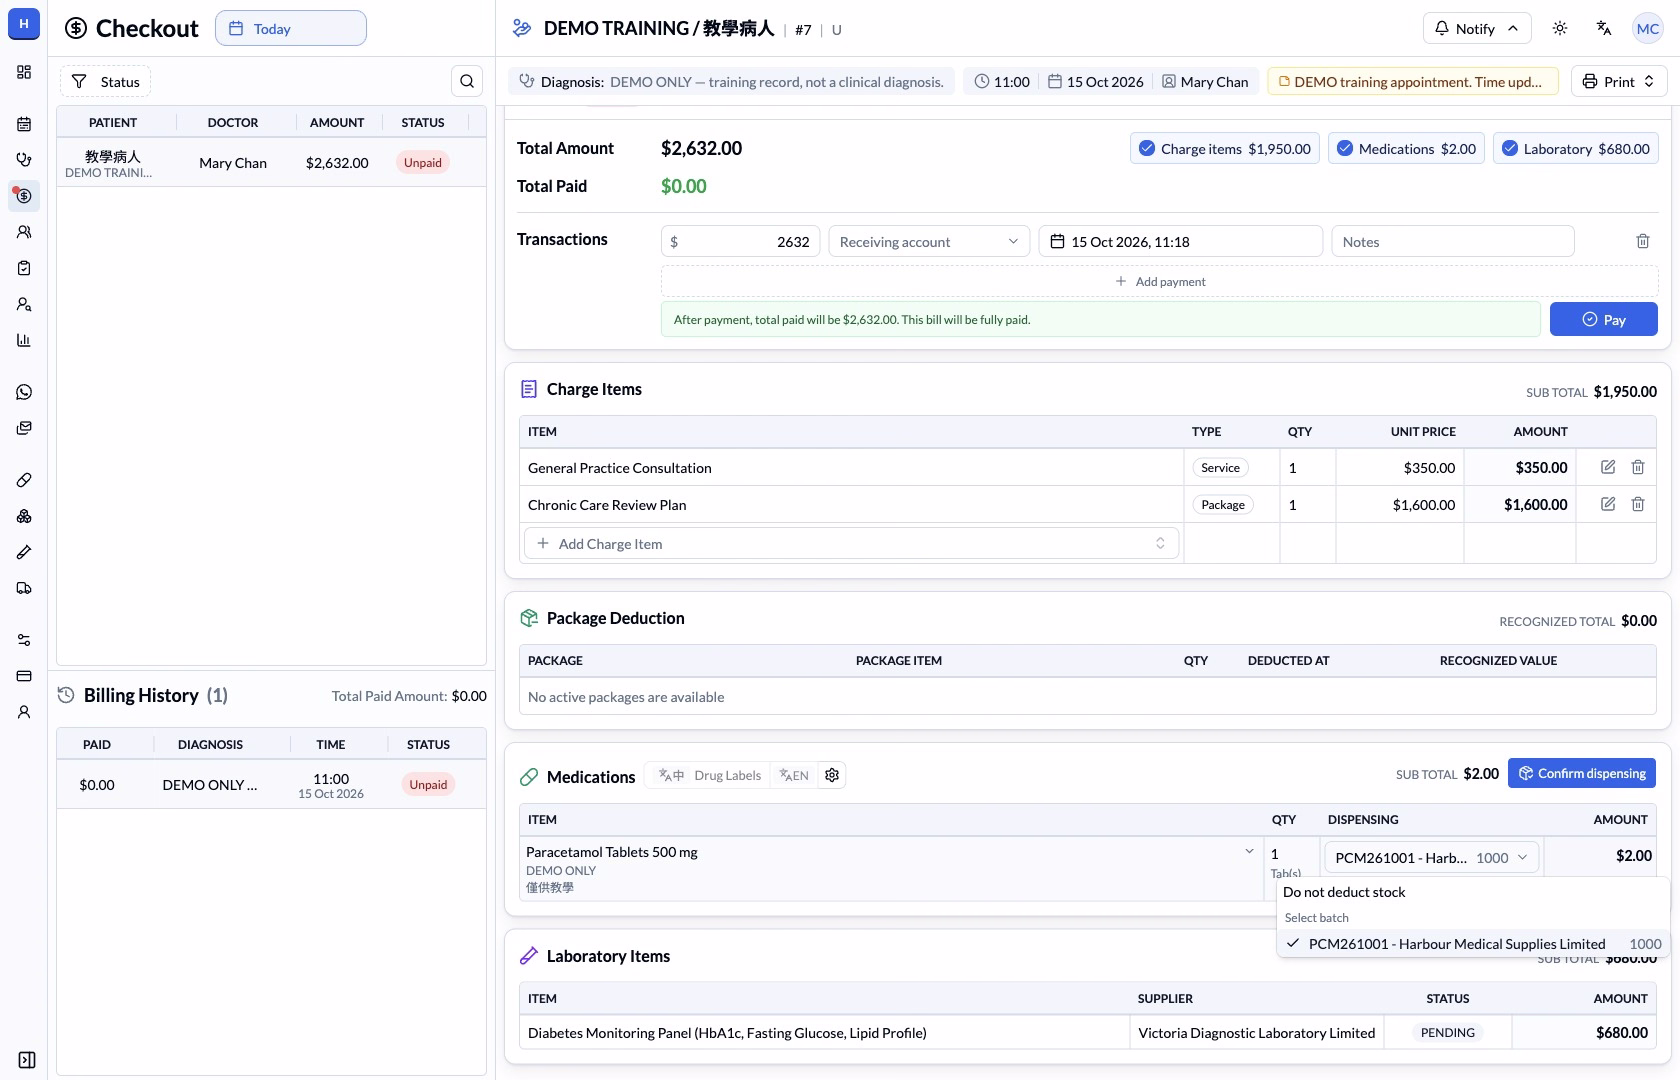Delete the Chronic Care Review Plan item

(x=1638, y=504)
